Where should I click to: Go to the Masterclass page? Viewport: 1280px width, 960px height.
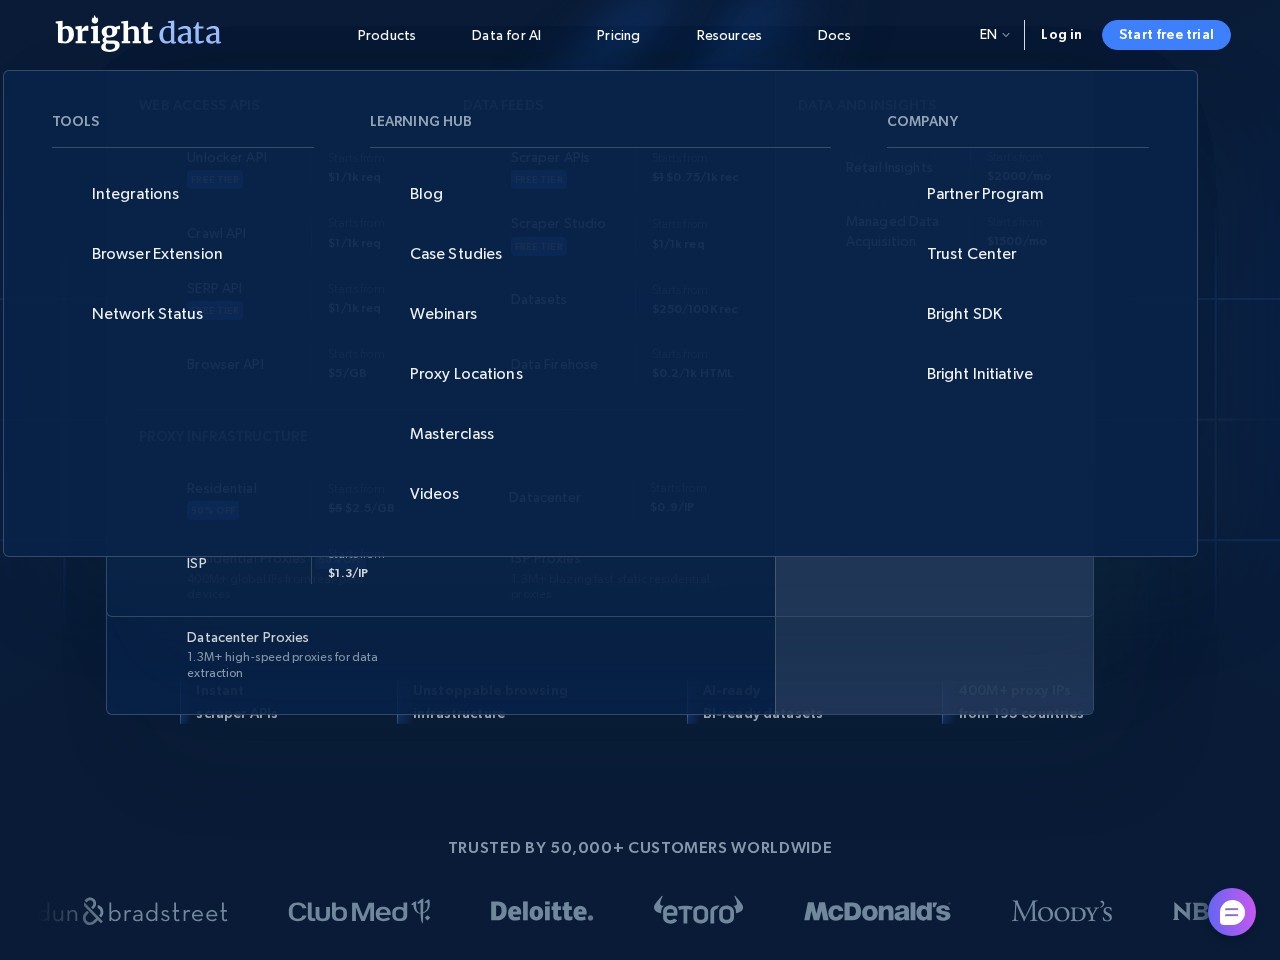tap(452, 434)
